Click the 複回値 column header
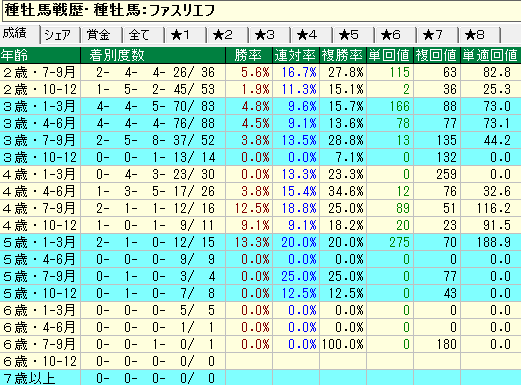Screen dimensions: 521x385 (x=437, y=55)
